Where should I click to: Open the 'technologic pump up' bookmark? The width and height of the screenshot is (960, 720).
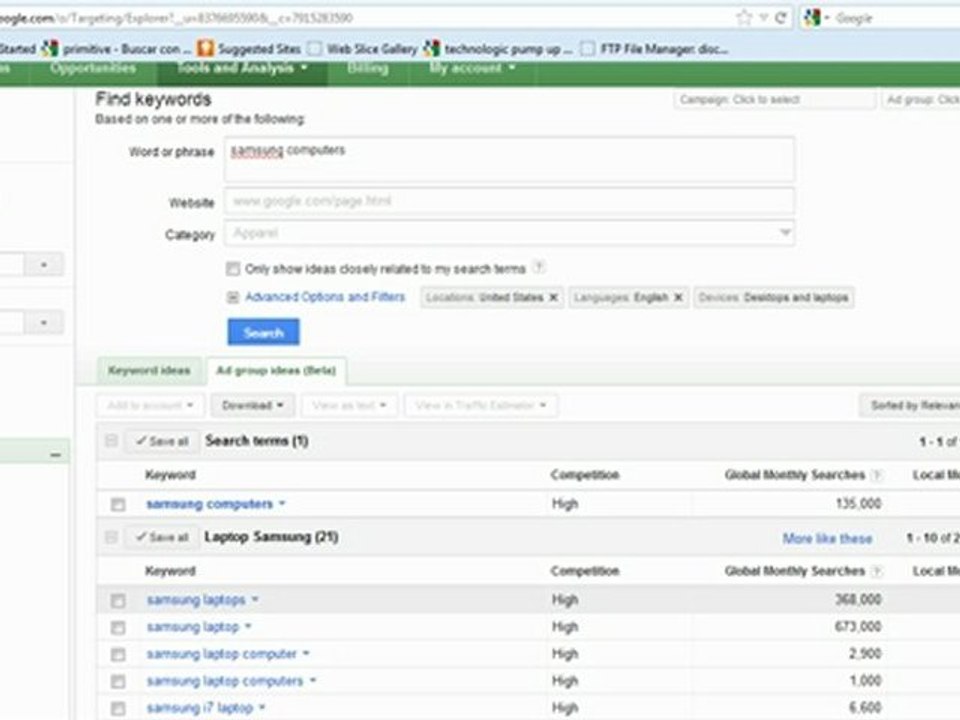pyautogui.click(x=498, y=48)
